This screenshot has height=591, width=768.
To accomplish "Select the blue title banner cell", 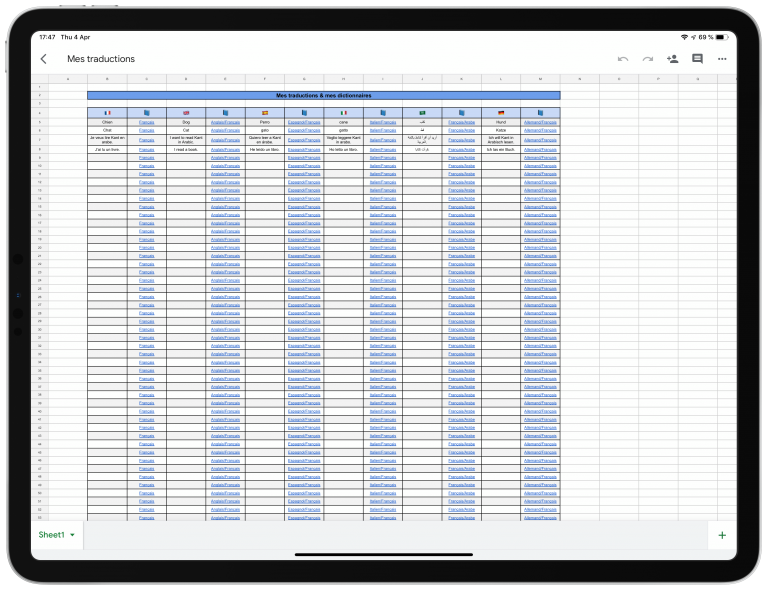I will [324, 95].
